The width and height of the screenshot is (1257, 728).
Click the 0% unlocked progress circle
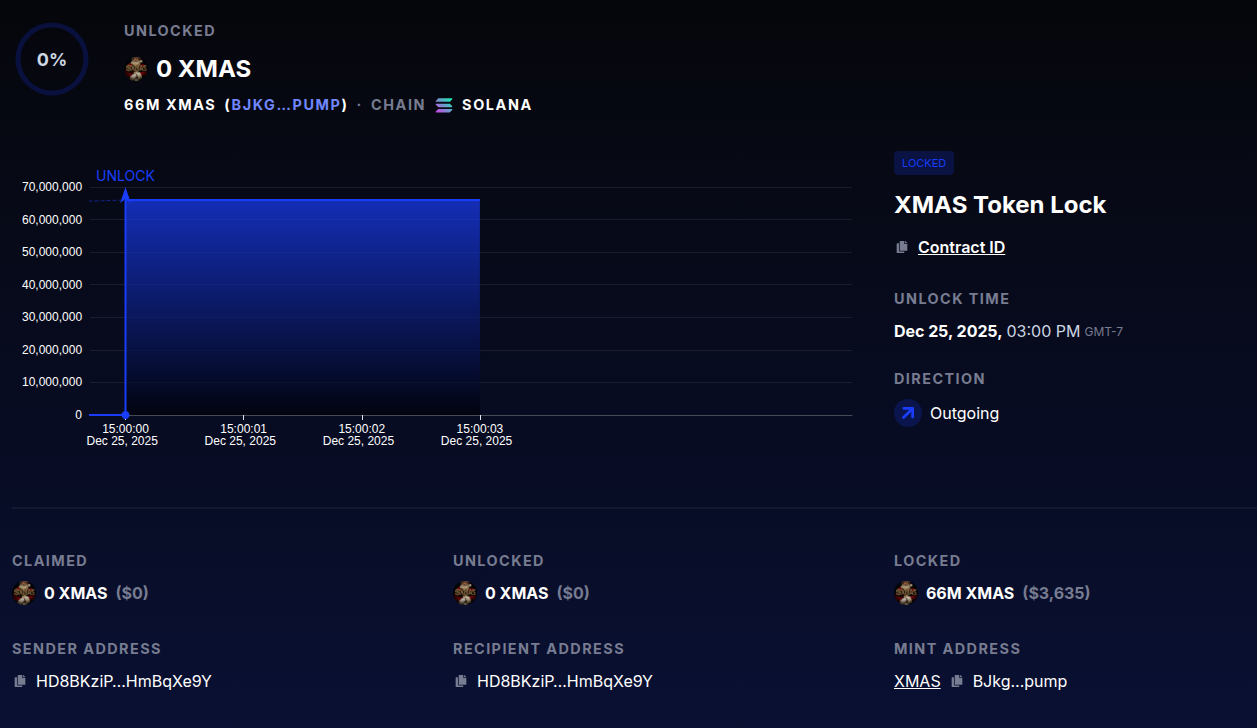point(51,59)
